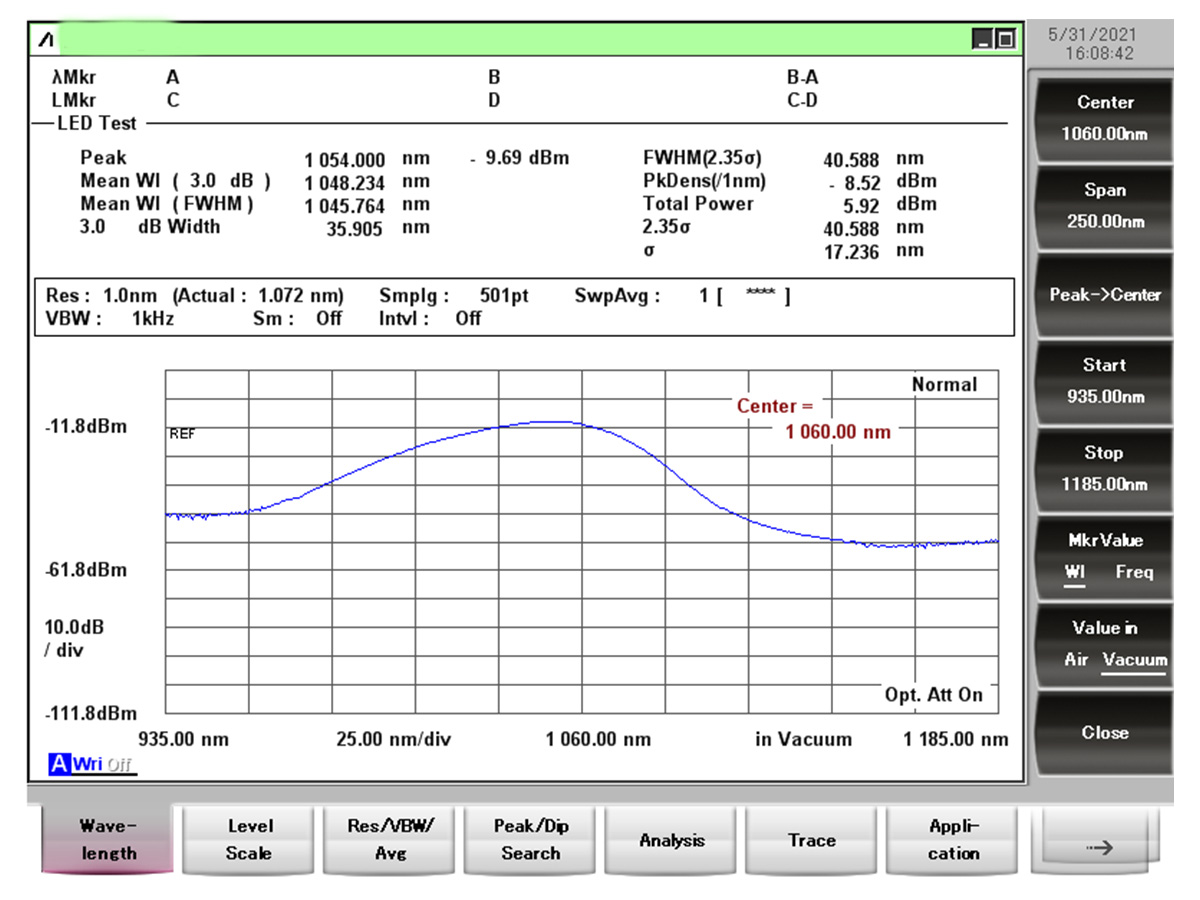Click the Anritsu logo icon in title bar

click(47, 41)
